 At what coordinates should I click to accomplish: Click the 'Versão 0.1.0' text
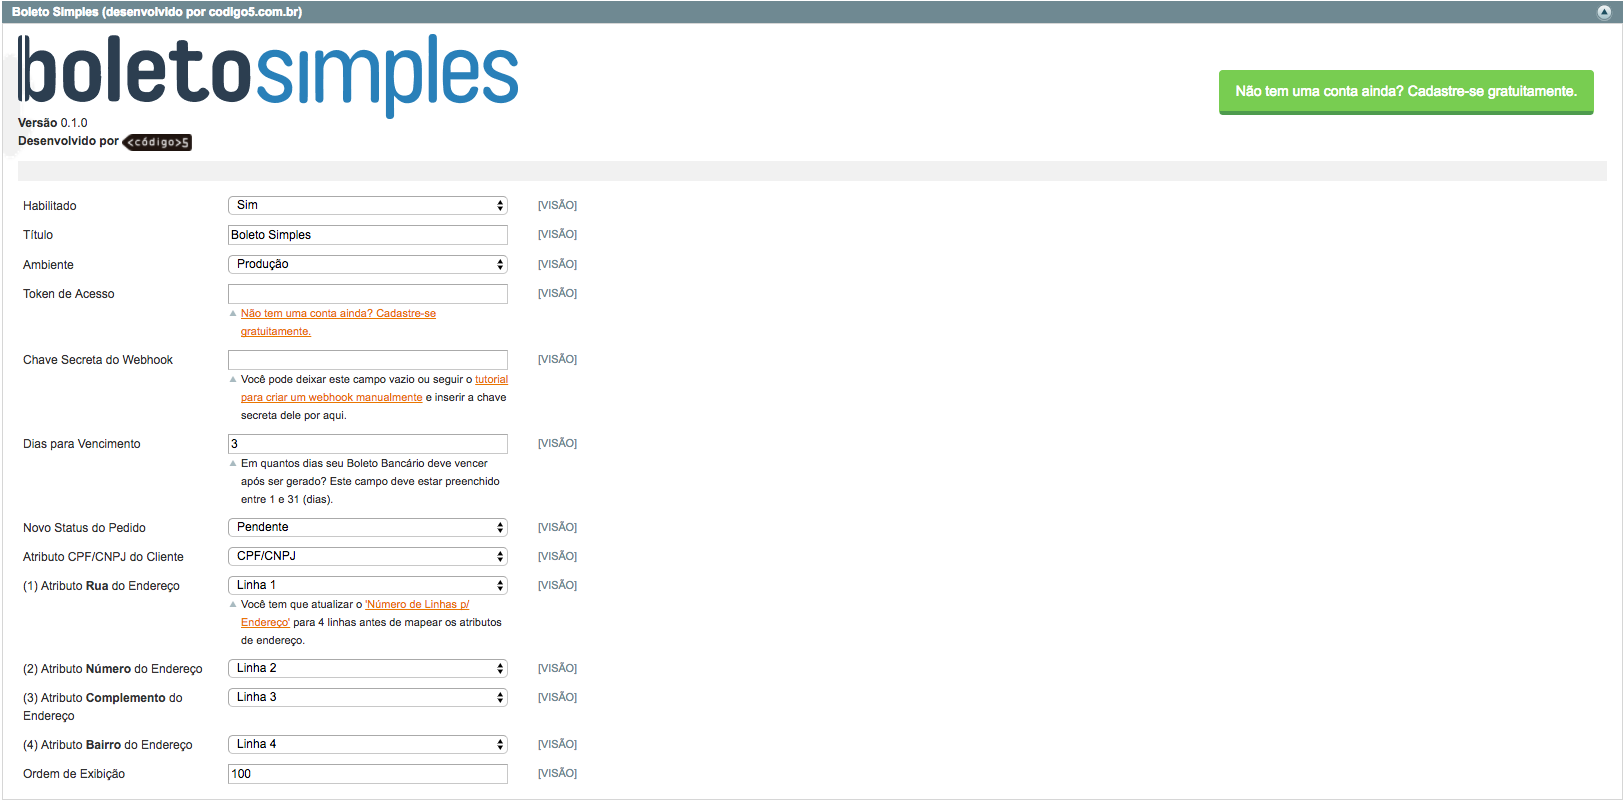pos(53,123)
